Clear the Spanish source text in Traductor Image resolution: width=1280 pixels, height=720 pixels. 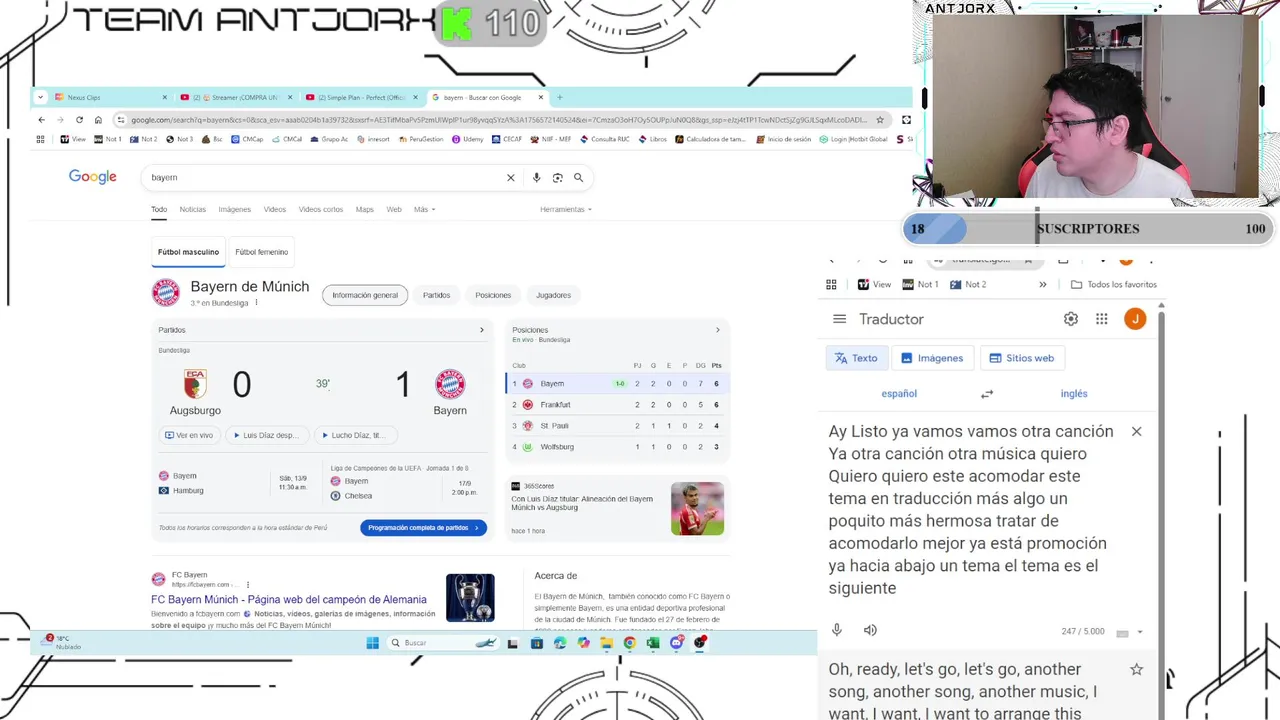[x=1136, y=431]
